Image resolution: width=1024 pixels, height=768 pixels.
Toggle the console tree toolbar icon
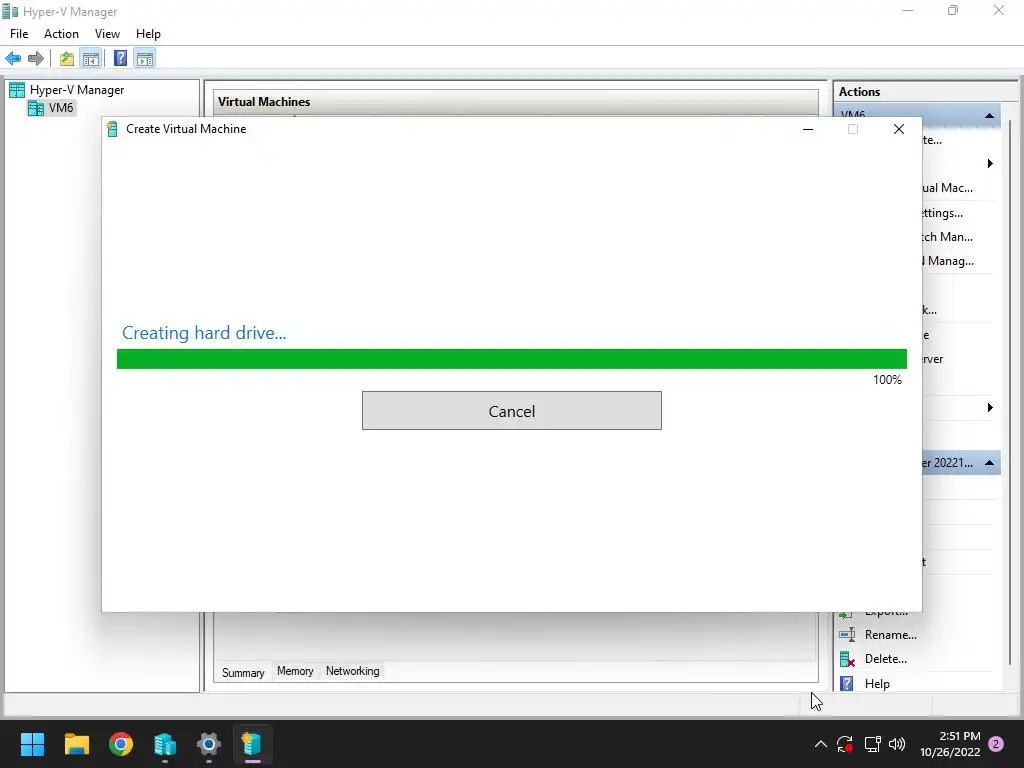point(91,59)
